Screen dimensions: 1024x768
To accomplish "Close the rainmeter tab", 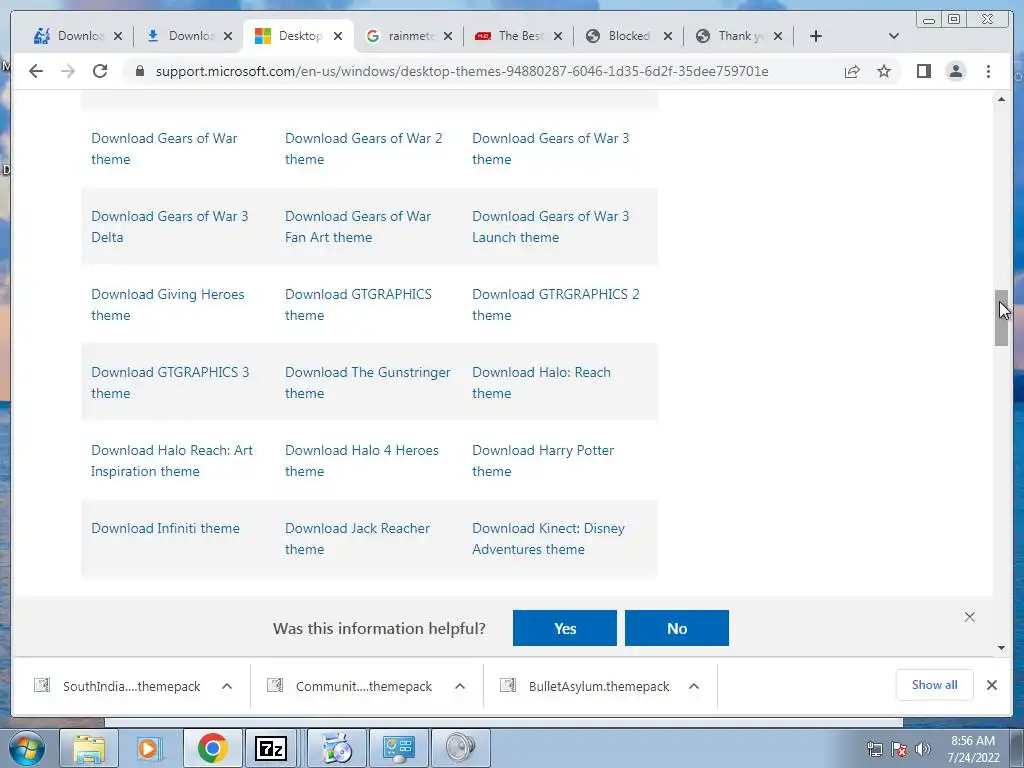I will coord(447,36).
